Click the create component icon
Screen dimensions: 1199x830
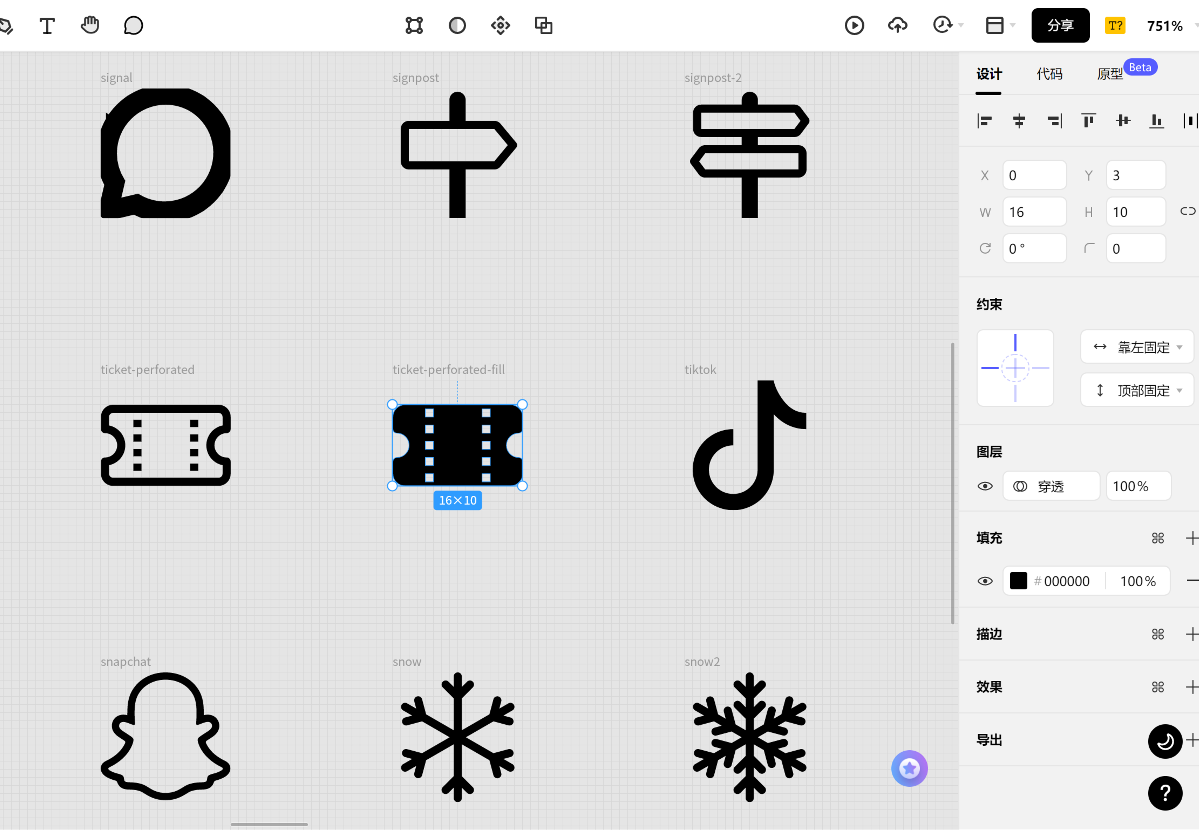500,25
